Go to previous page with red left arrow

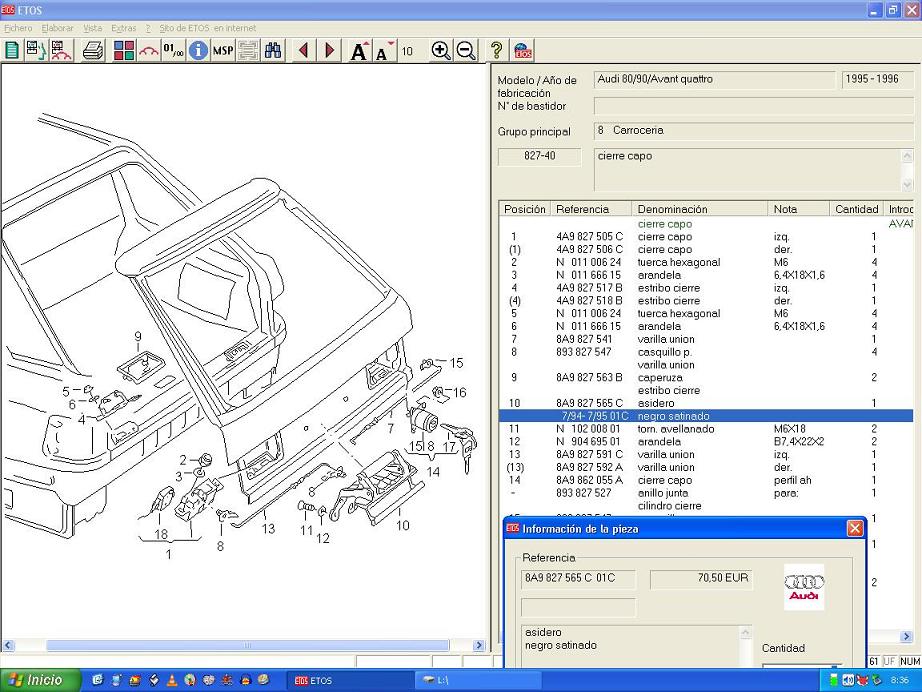click(x=303, y=51)
